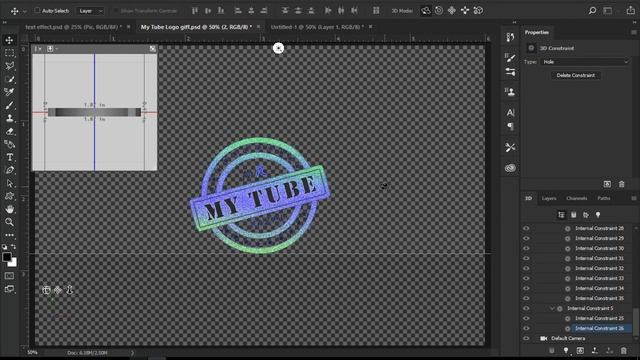This screenshot has width=640, height=360.
Task: Switch to the Layers panel tab
Action: click(x=549, y=198)
